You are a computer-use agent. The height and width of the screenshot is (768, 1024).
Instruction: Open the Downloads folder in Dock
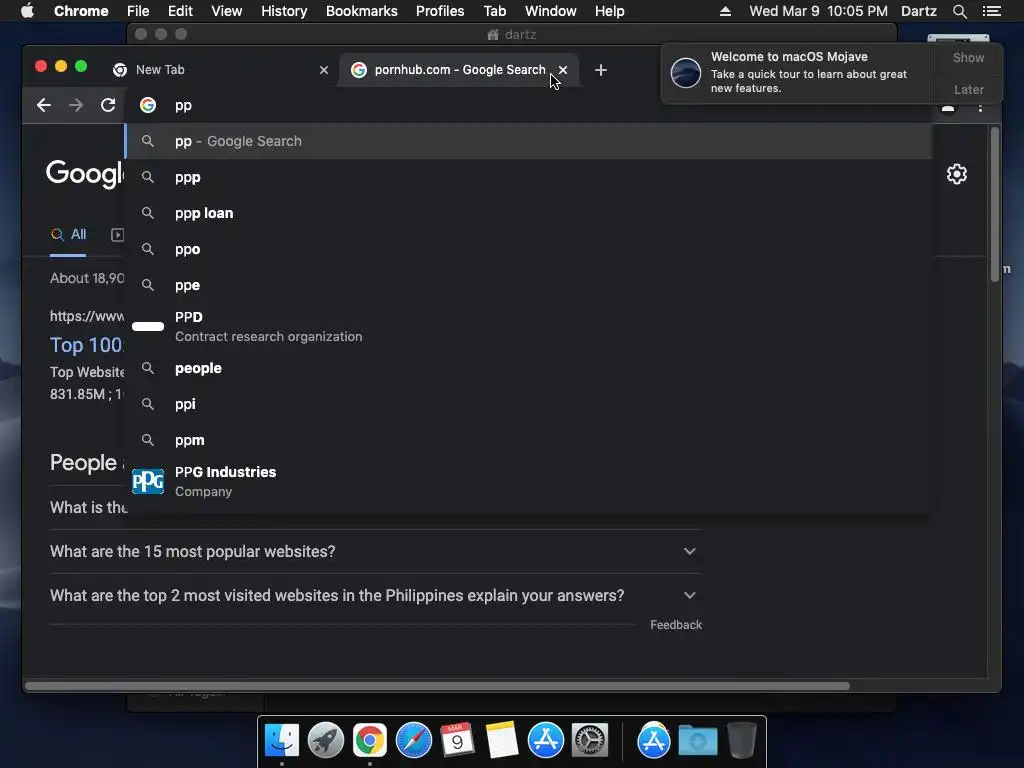(697, 741)
